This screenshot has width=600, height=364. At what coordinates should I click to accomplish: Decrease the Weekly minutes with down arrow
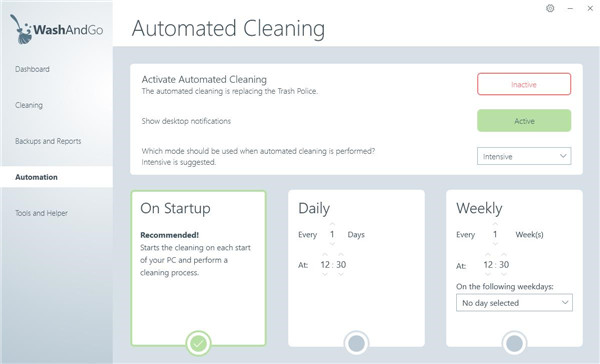504,274
